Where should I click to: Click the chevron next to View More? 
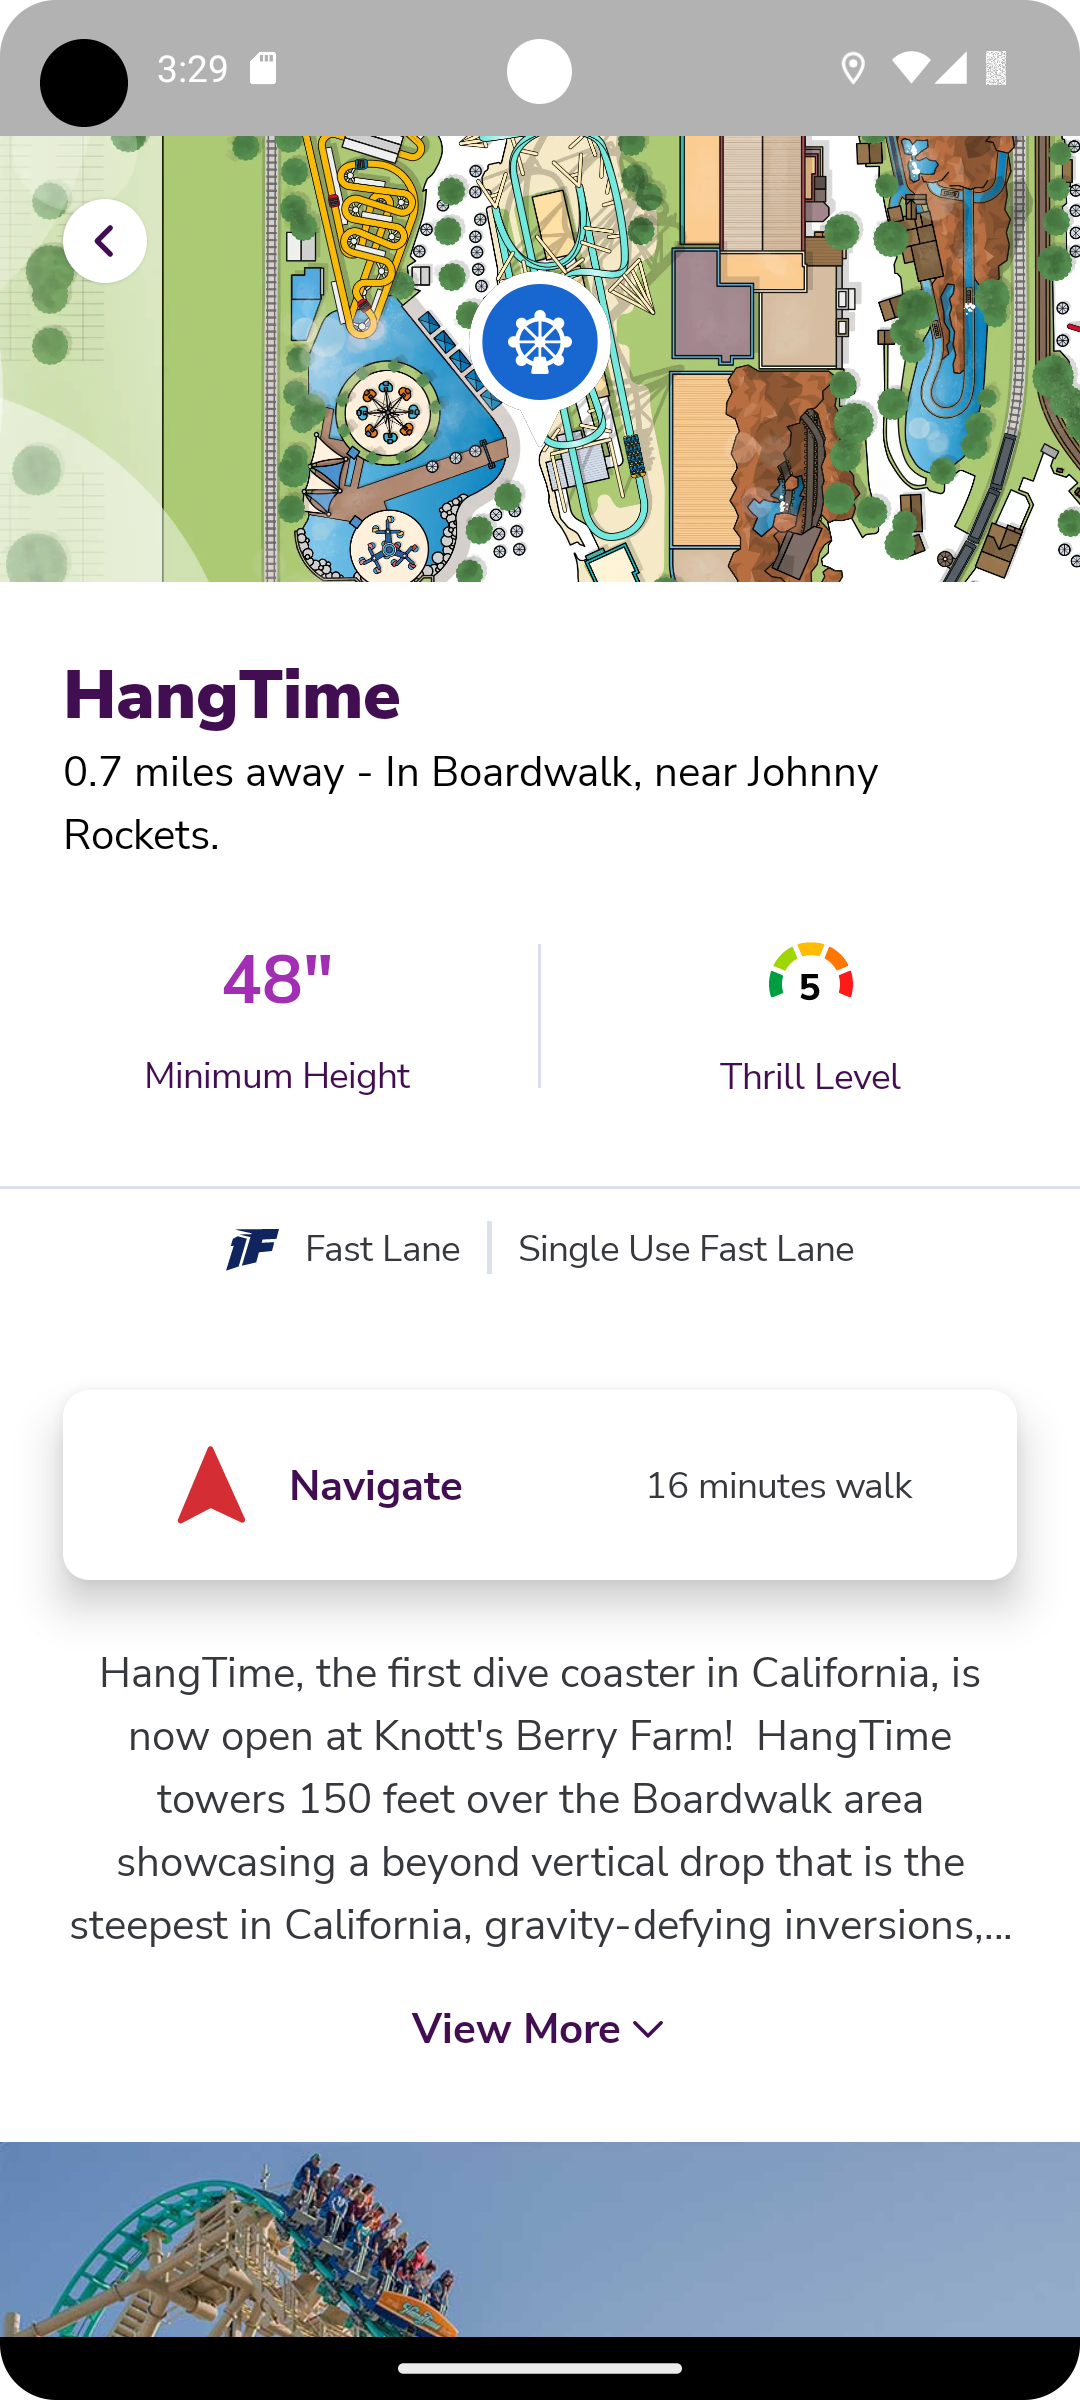(x=649, y=2030)
